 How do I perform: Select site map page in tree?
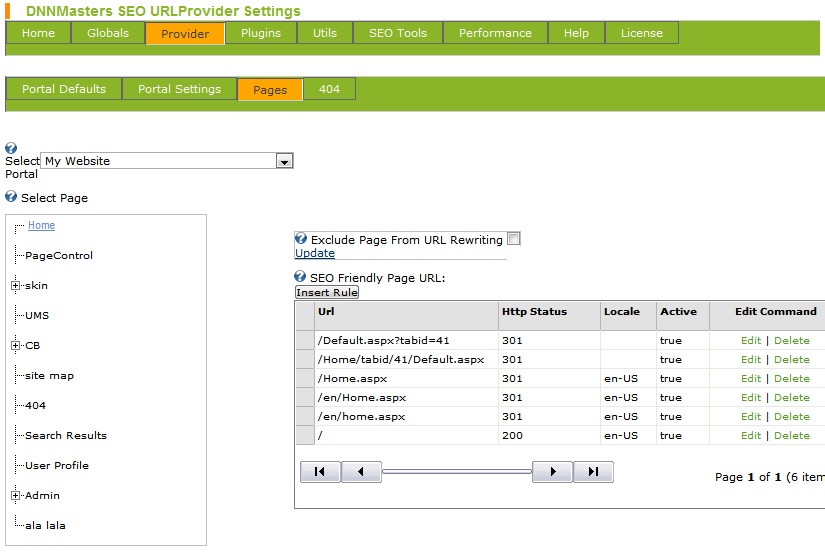point(49,376)
